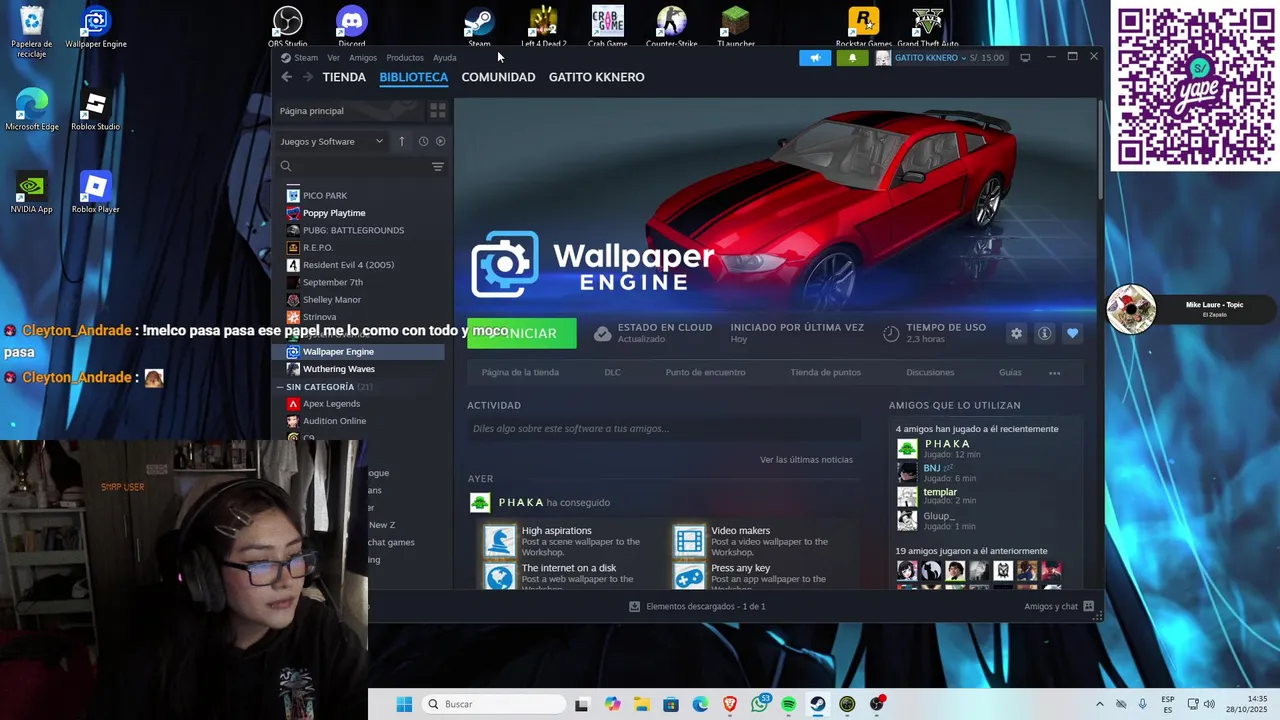
Task: Open Tienda de puntos link
Action: pos(826,372)
